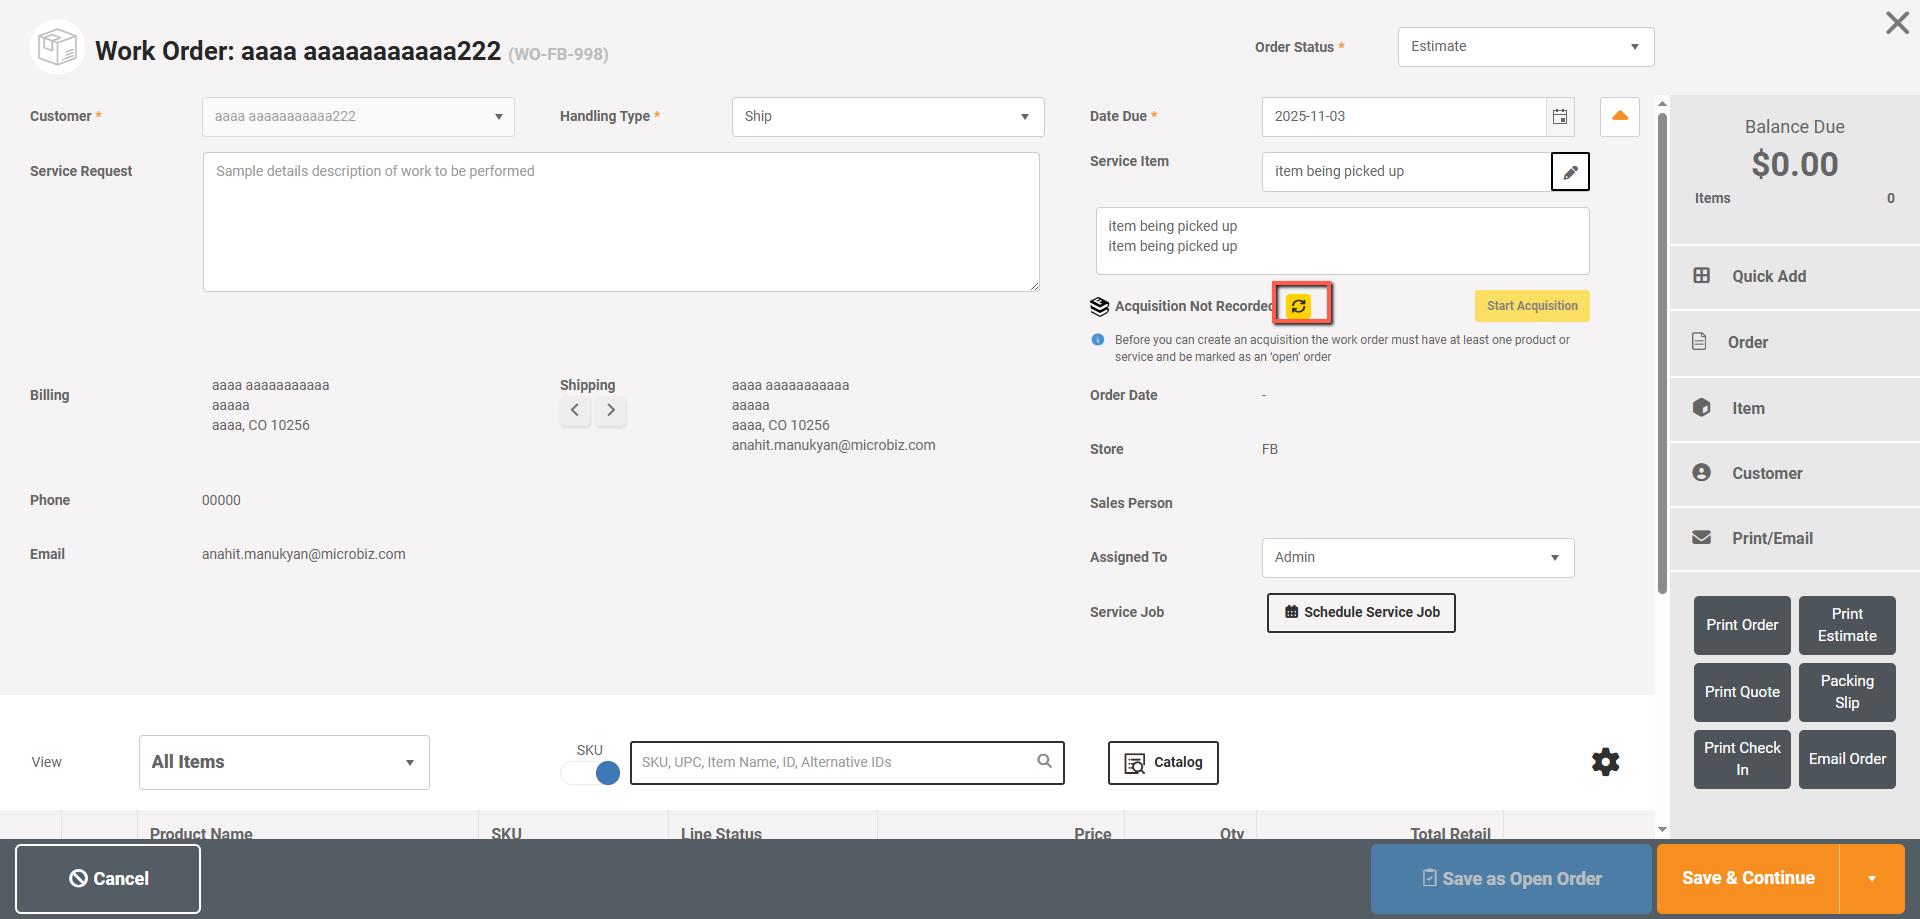Open the Customer dropdown
The height and width of the screenshot is (919, 1920).
tap(358, 117)
